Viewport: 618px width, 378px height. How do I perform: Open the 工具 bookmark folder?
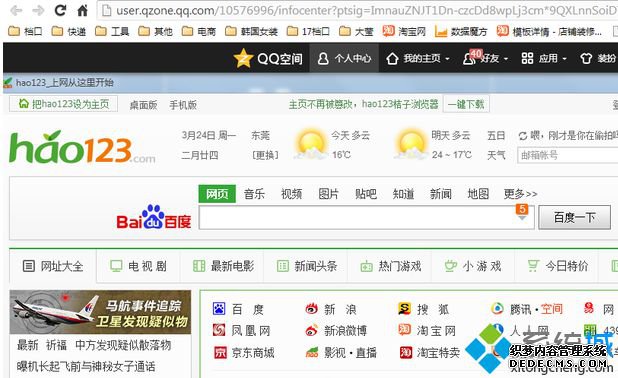(112, 31)
